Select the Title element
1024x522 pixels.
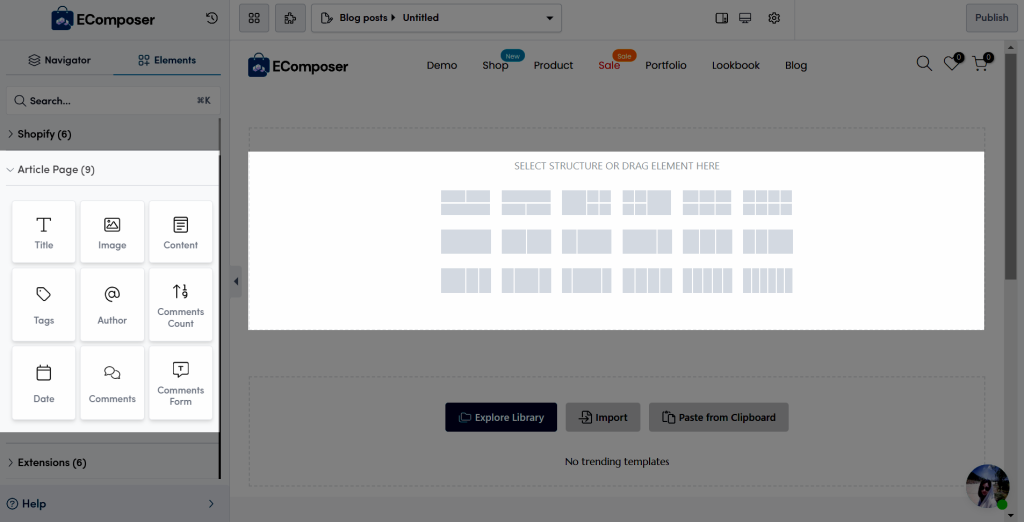click(x=44, y=232)
